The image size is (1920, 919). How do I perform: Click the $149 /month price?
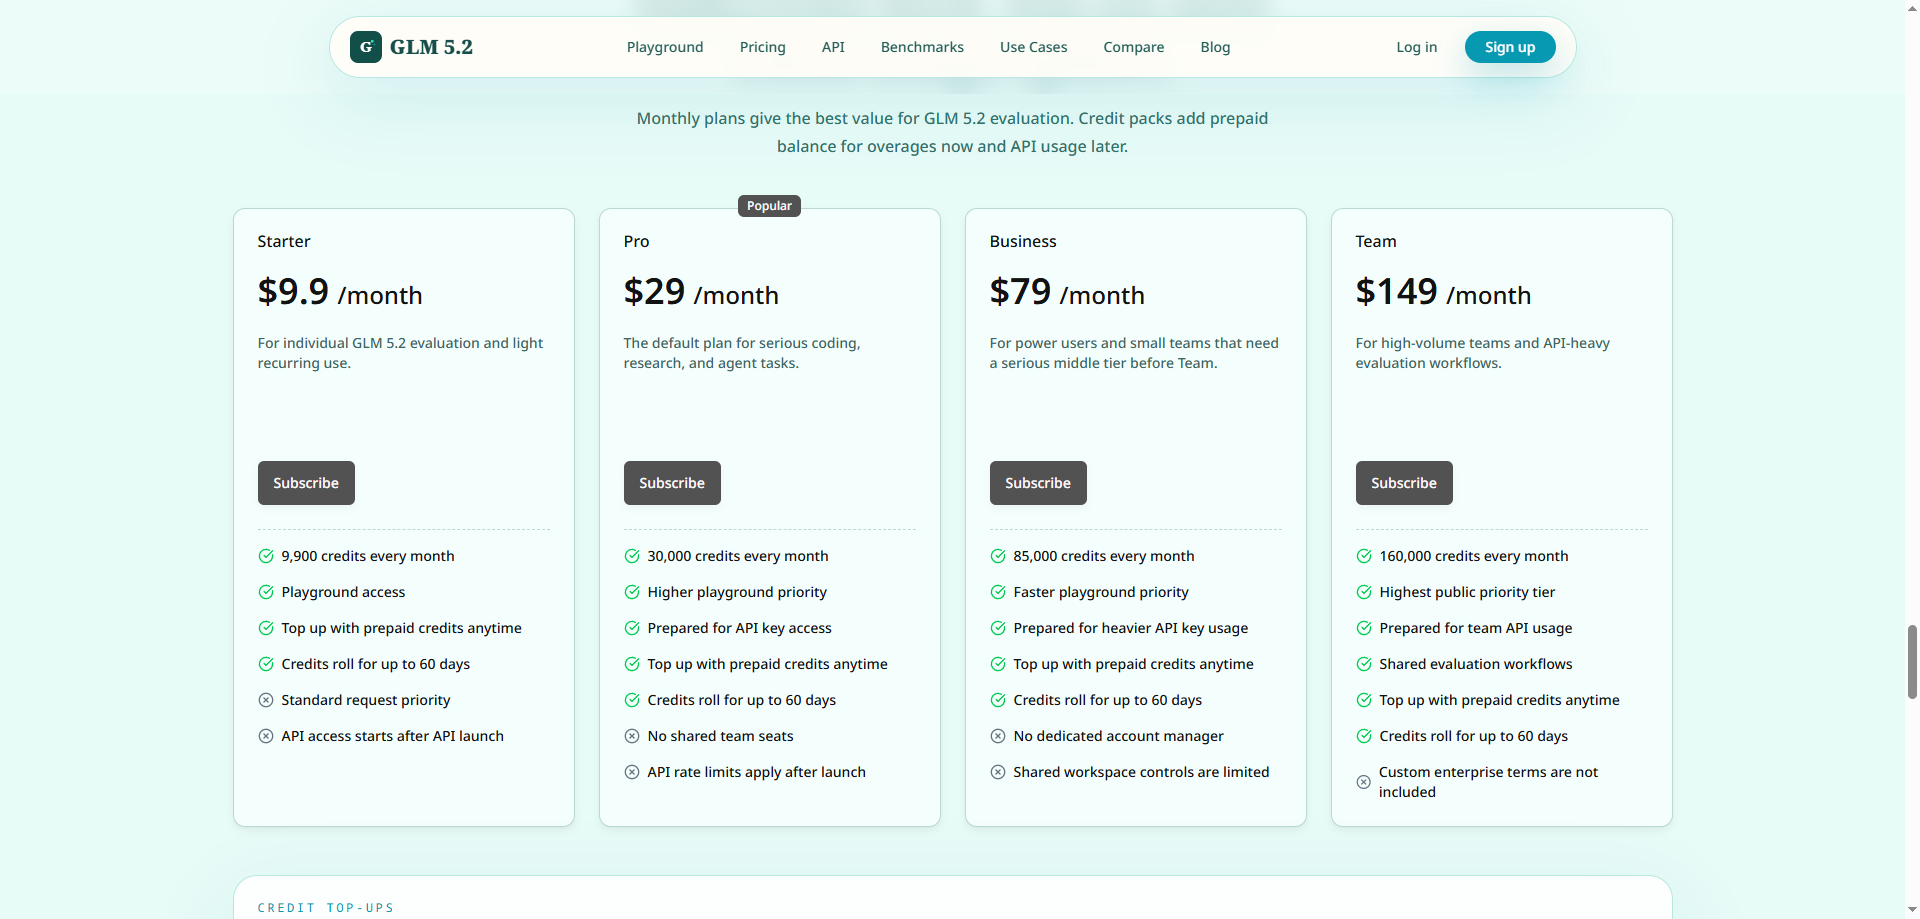point(1443,292)
